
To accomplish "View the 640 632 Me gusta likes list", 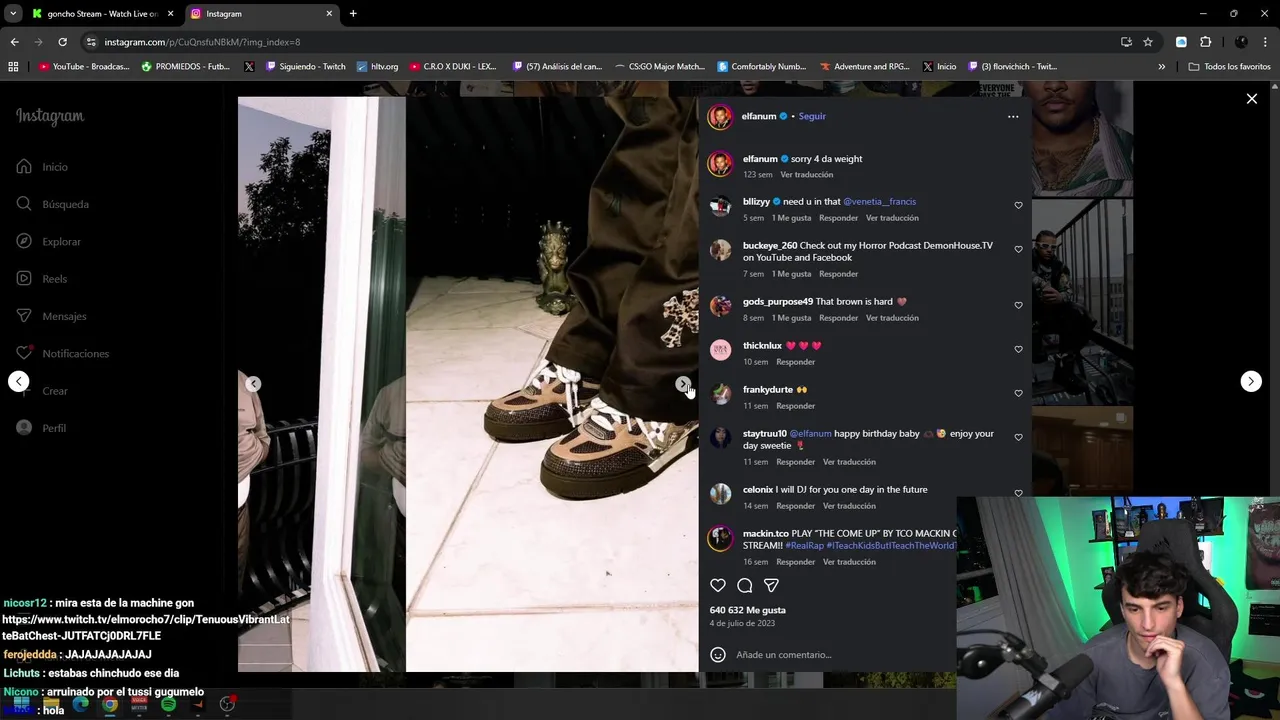I will 748,610.
